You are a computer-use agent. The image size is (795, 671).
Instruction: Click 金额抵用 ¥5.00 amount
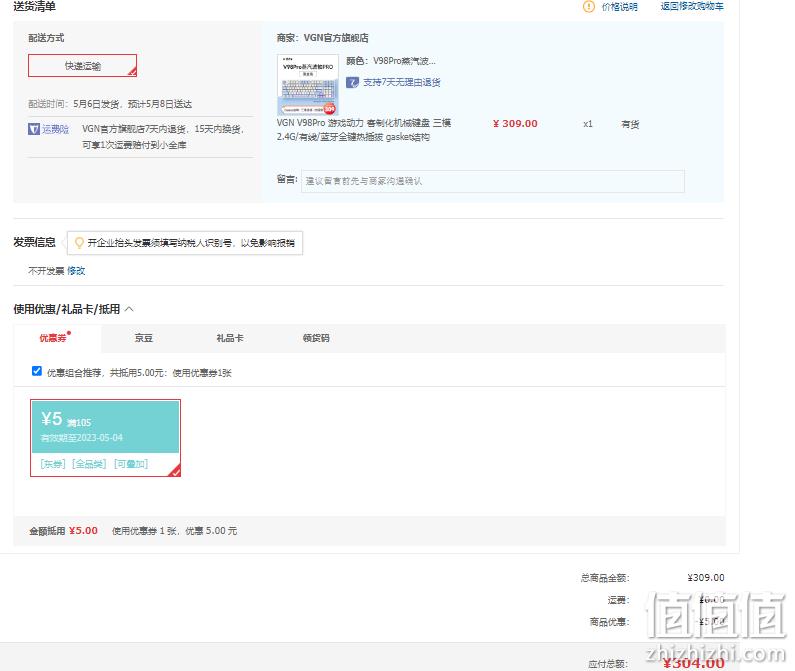(83, 531)
